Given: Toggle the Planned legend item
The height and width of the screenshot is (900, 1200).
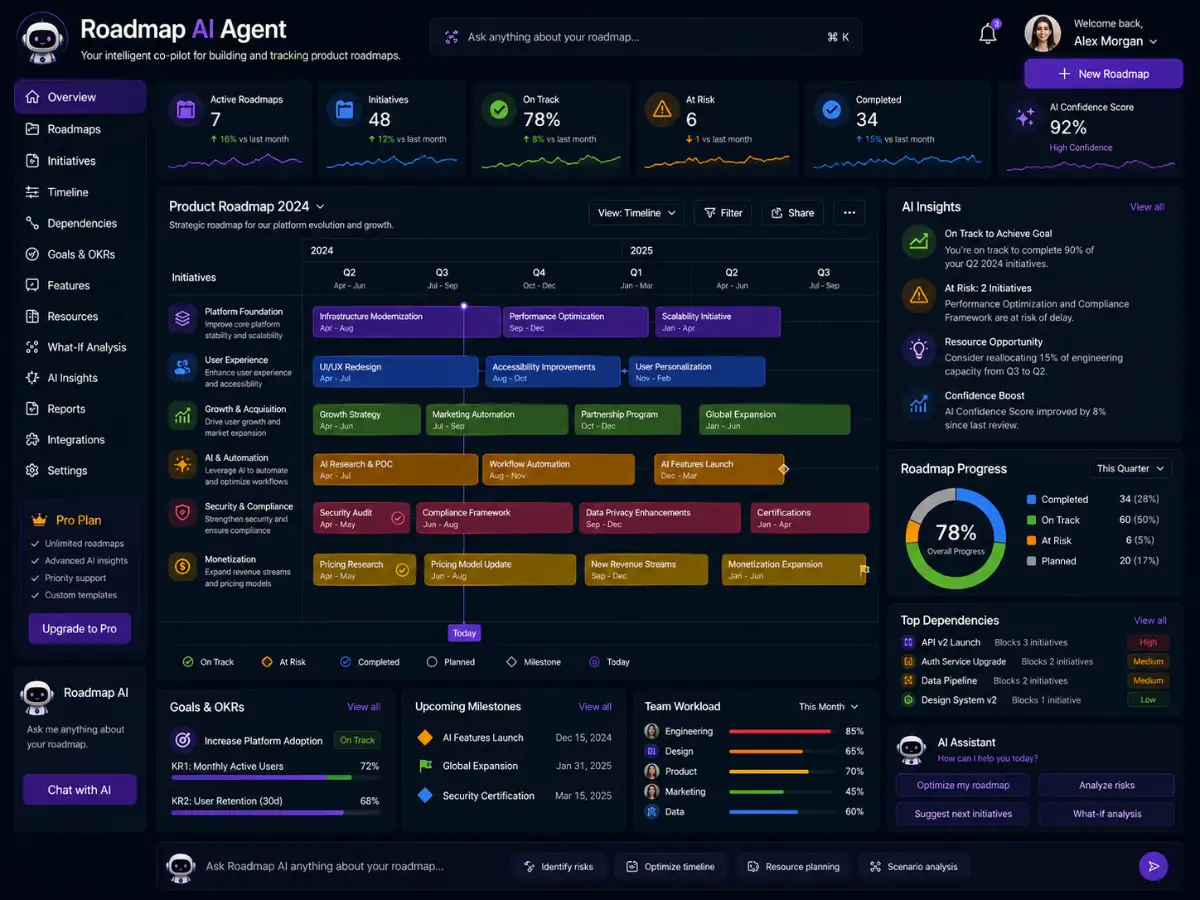Looking at the screenshot, I should pyautogui.click(x=451, y=662).
